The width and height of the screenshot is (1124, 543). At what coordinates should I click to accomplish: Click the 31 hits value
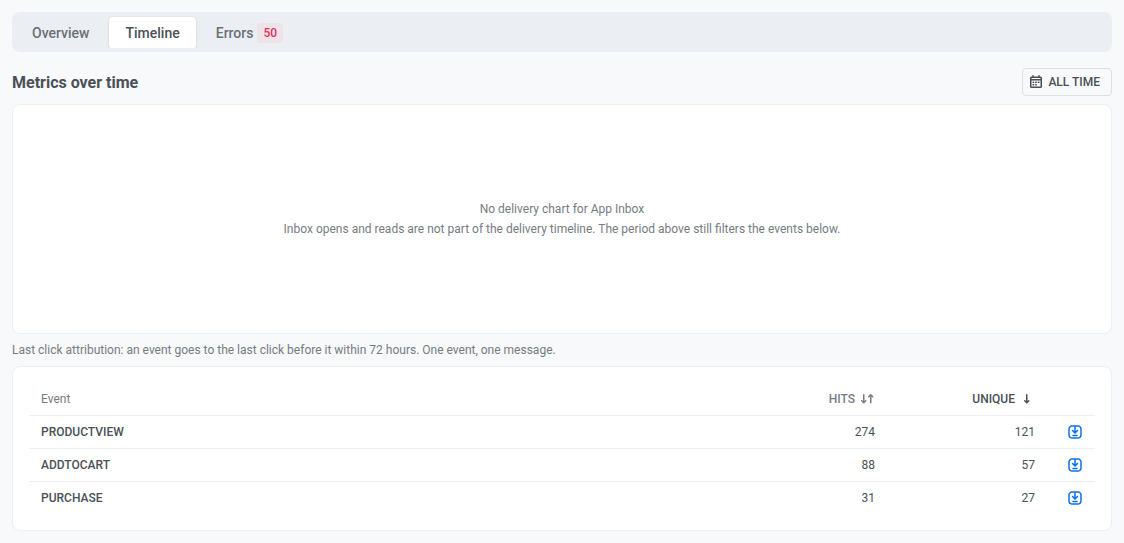click(868, 498)
